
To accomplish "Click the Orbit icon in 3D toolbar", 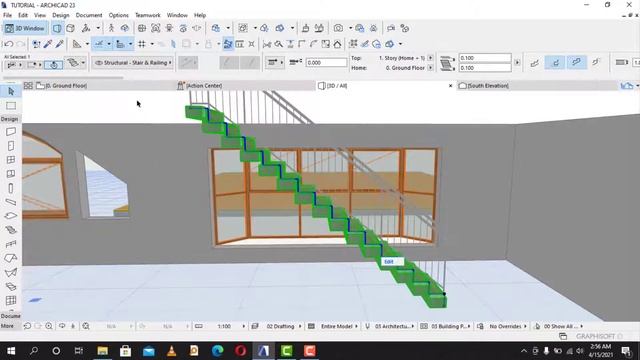I will click(x=124, y=28).
